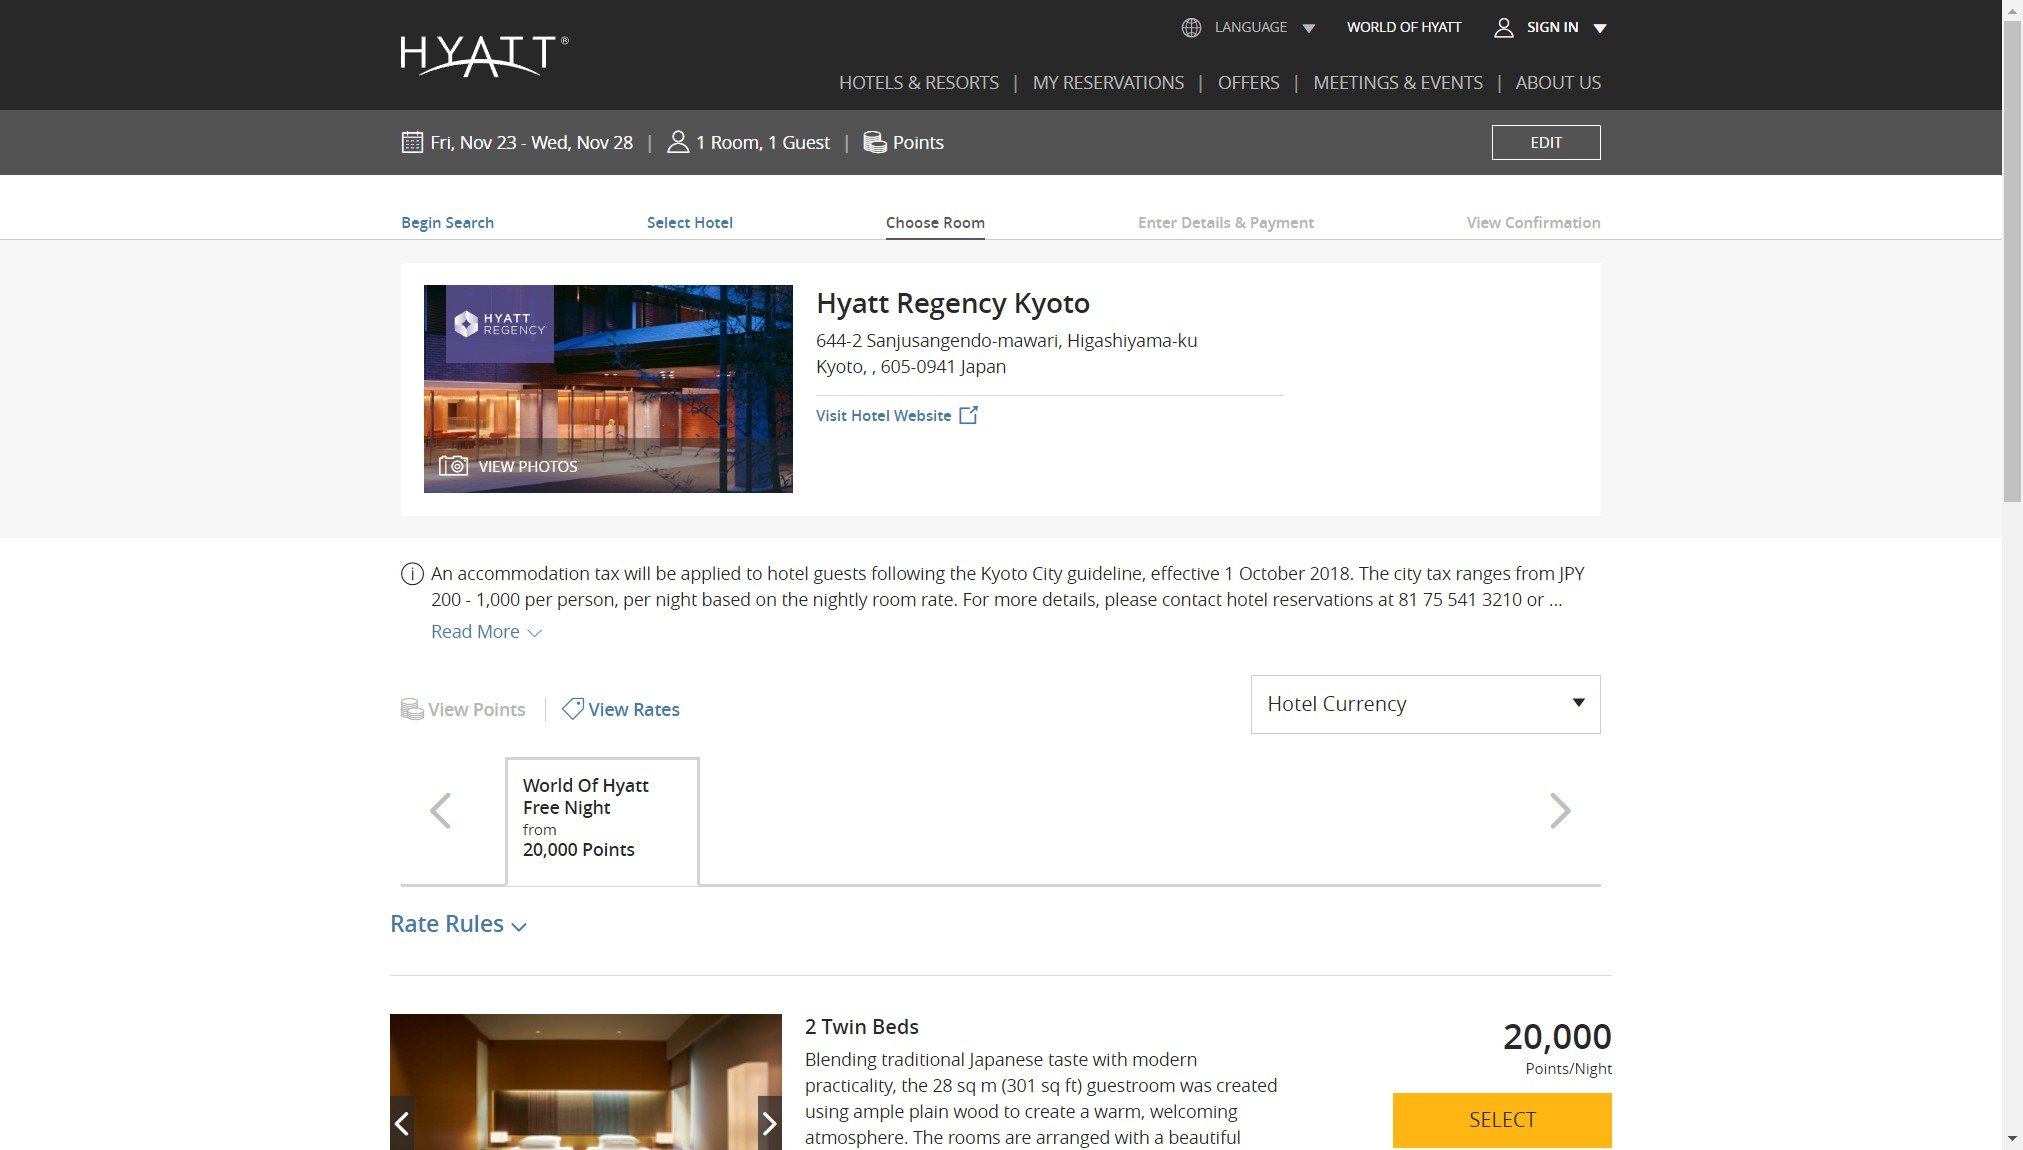Click the Hyatt Regency brand logo badge
The height and width of the screenshot is (1150, 2023).
tap(500, 324)
